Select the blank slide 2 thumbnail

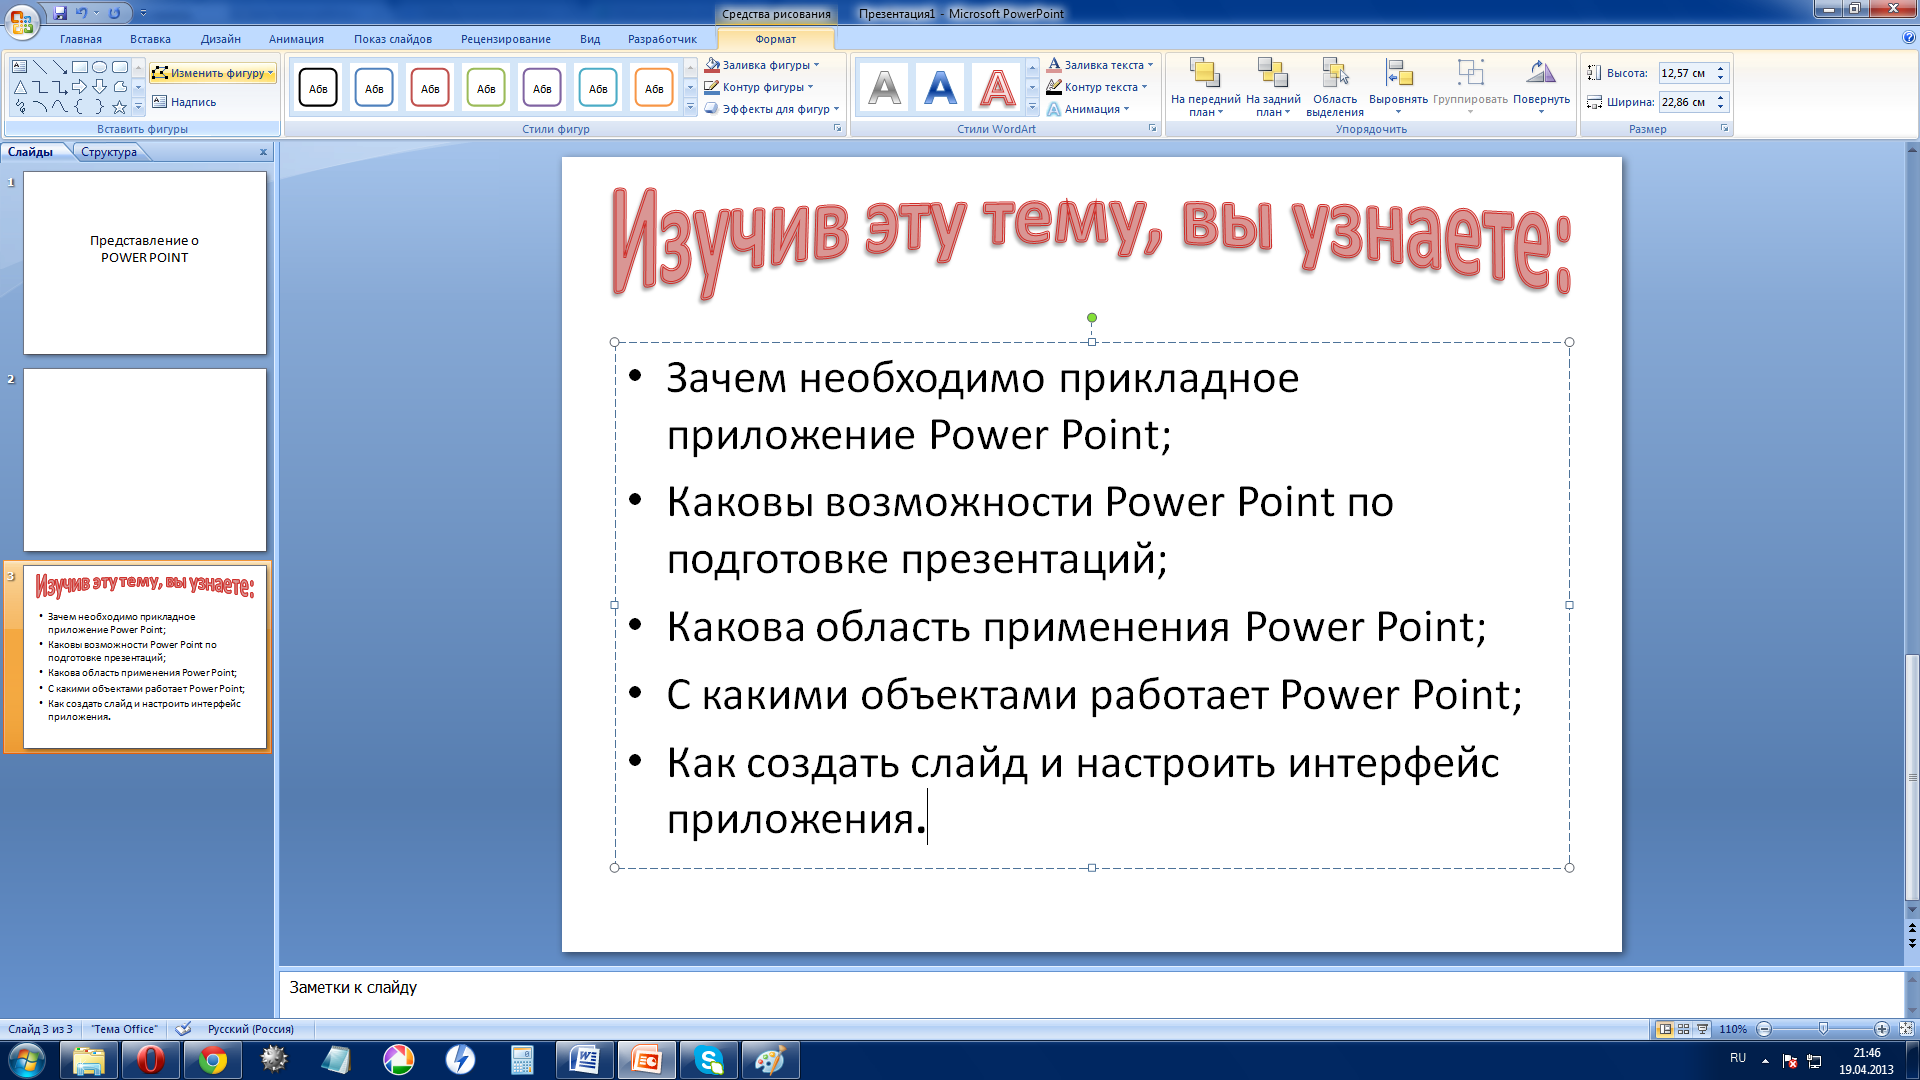coord(145,460)
